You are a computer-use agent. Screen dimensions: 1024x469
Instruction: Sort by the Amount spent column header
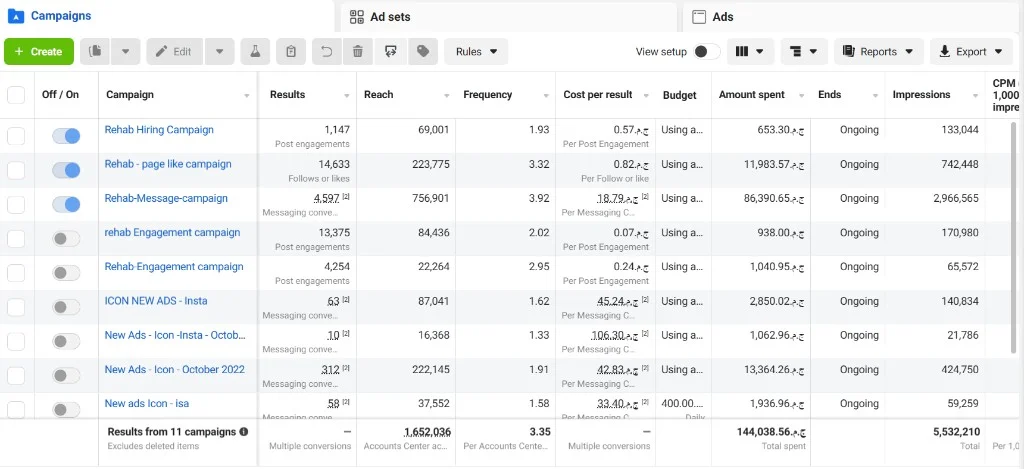(752, 95)
